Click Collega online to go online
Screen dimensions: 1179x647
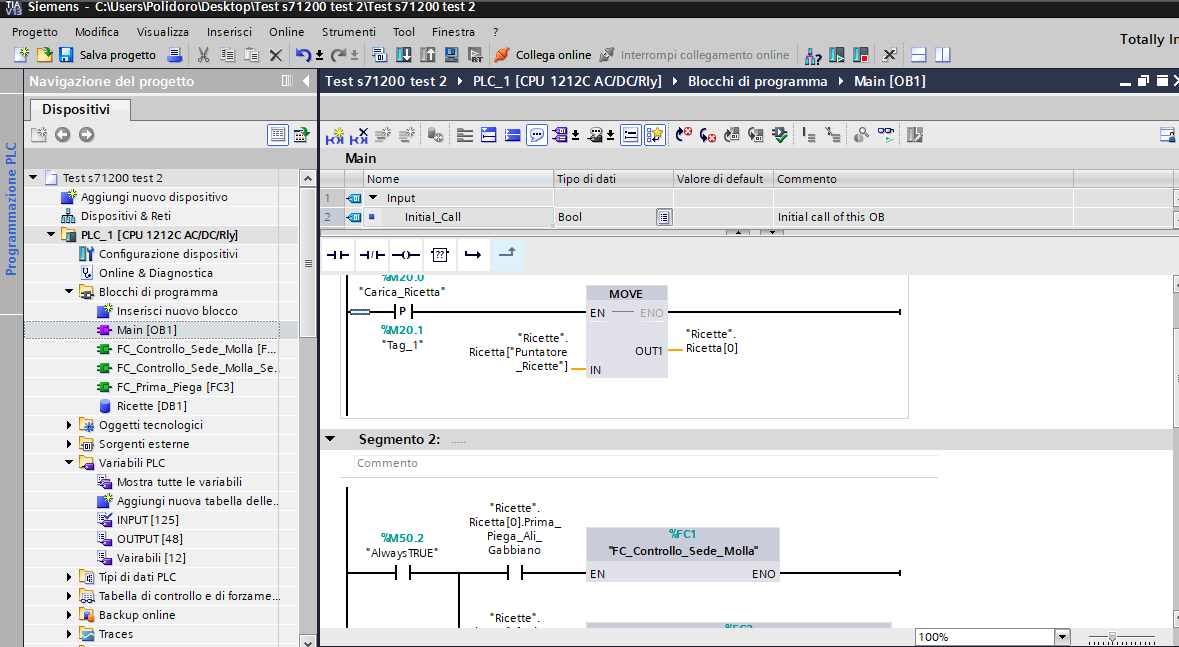click(x=543, y=54)
